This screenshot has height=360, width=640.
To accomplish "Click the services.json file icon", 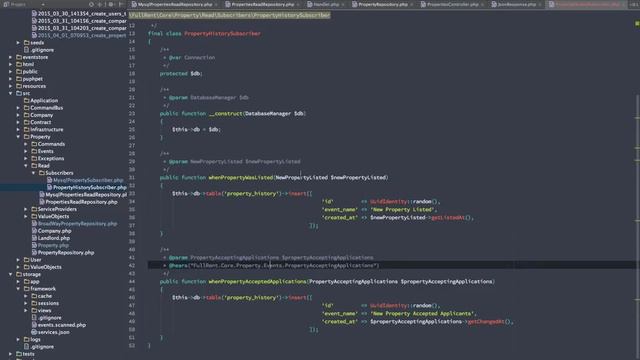I will pyautogui.click(x=34, y=332).
